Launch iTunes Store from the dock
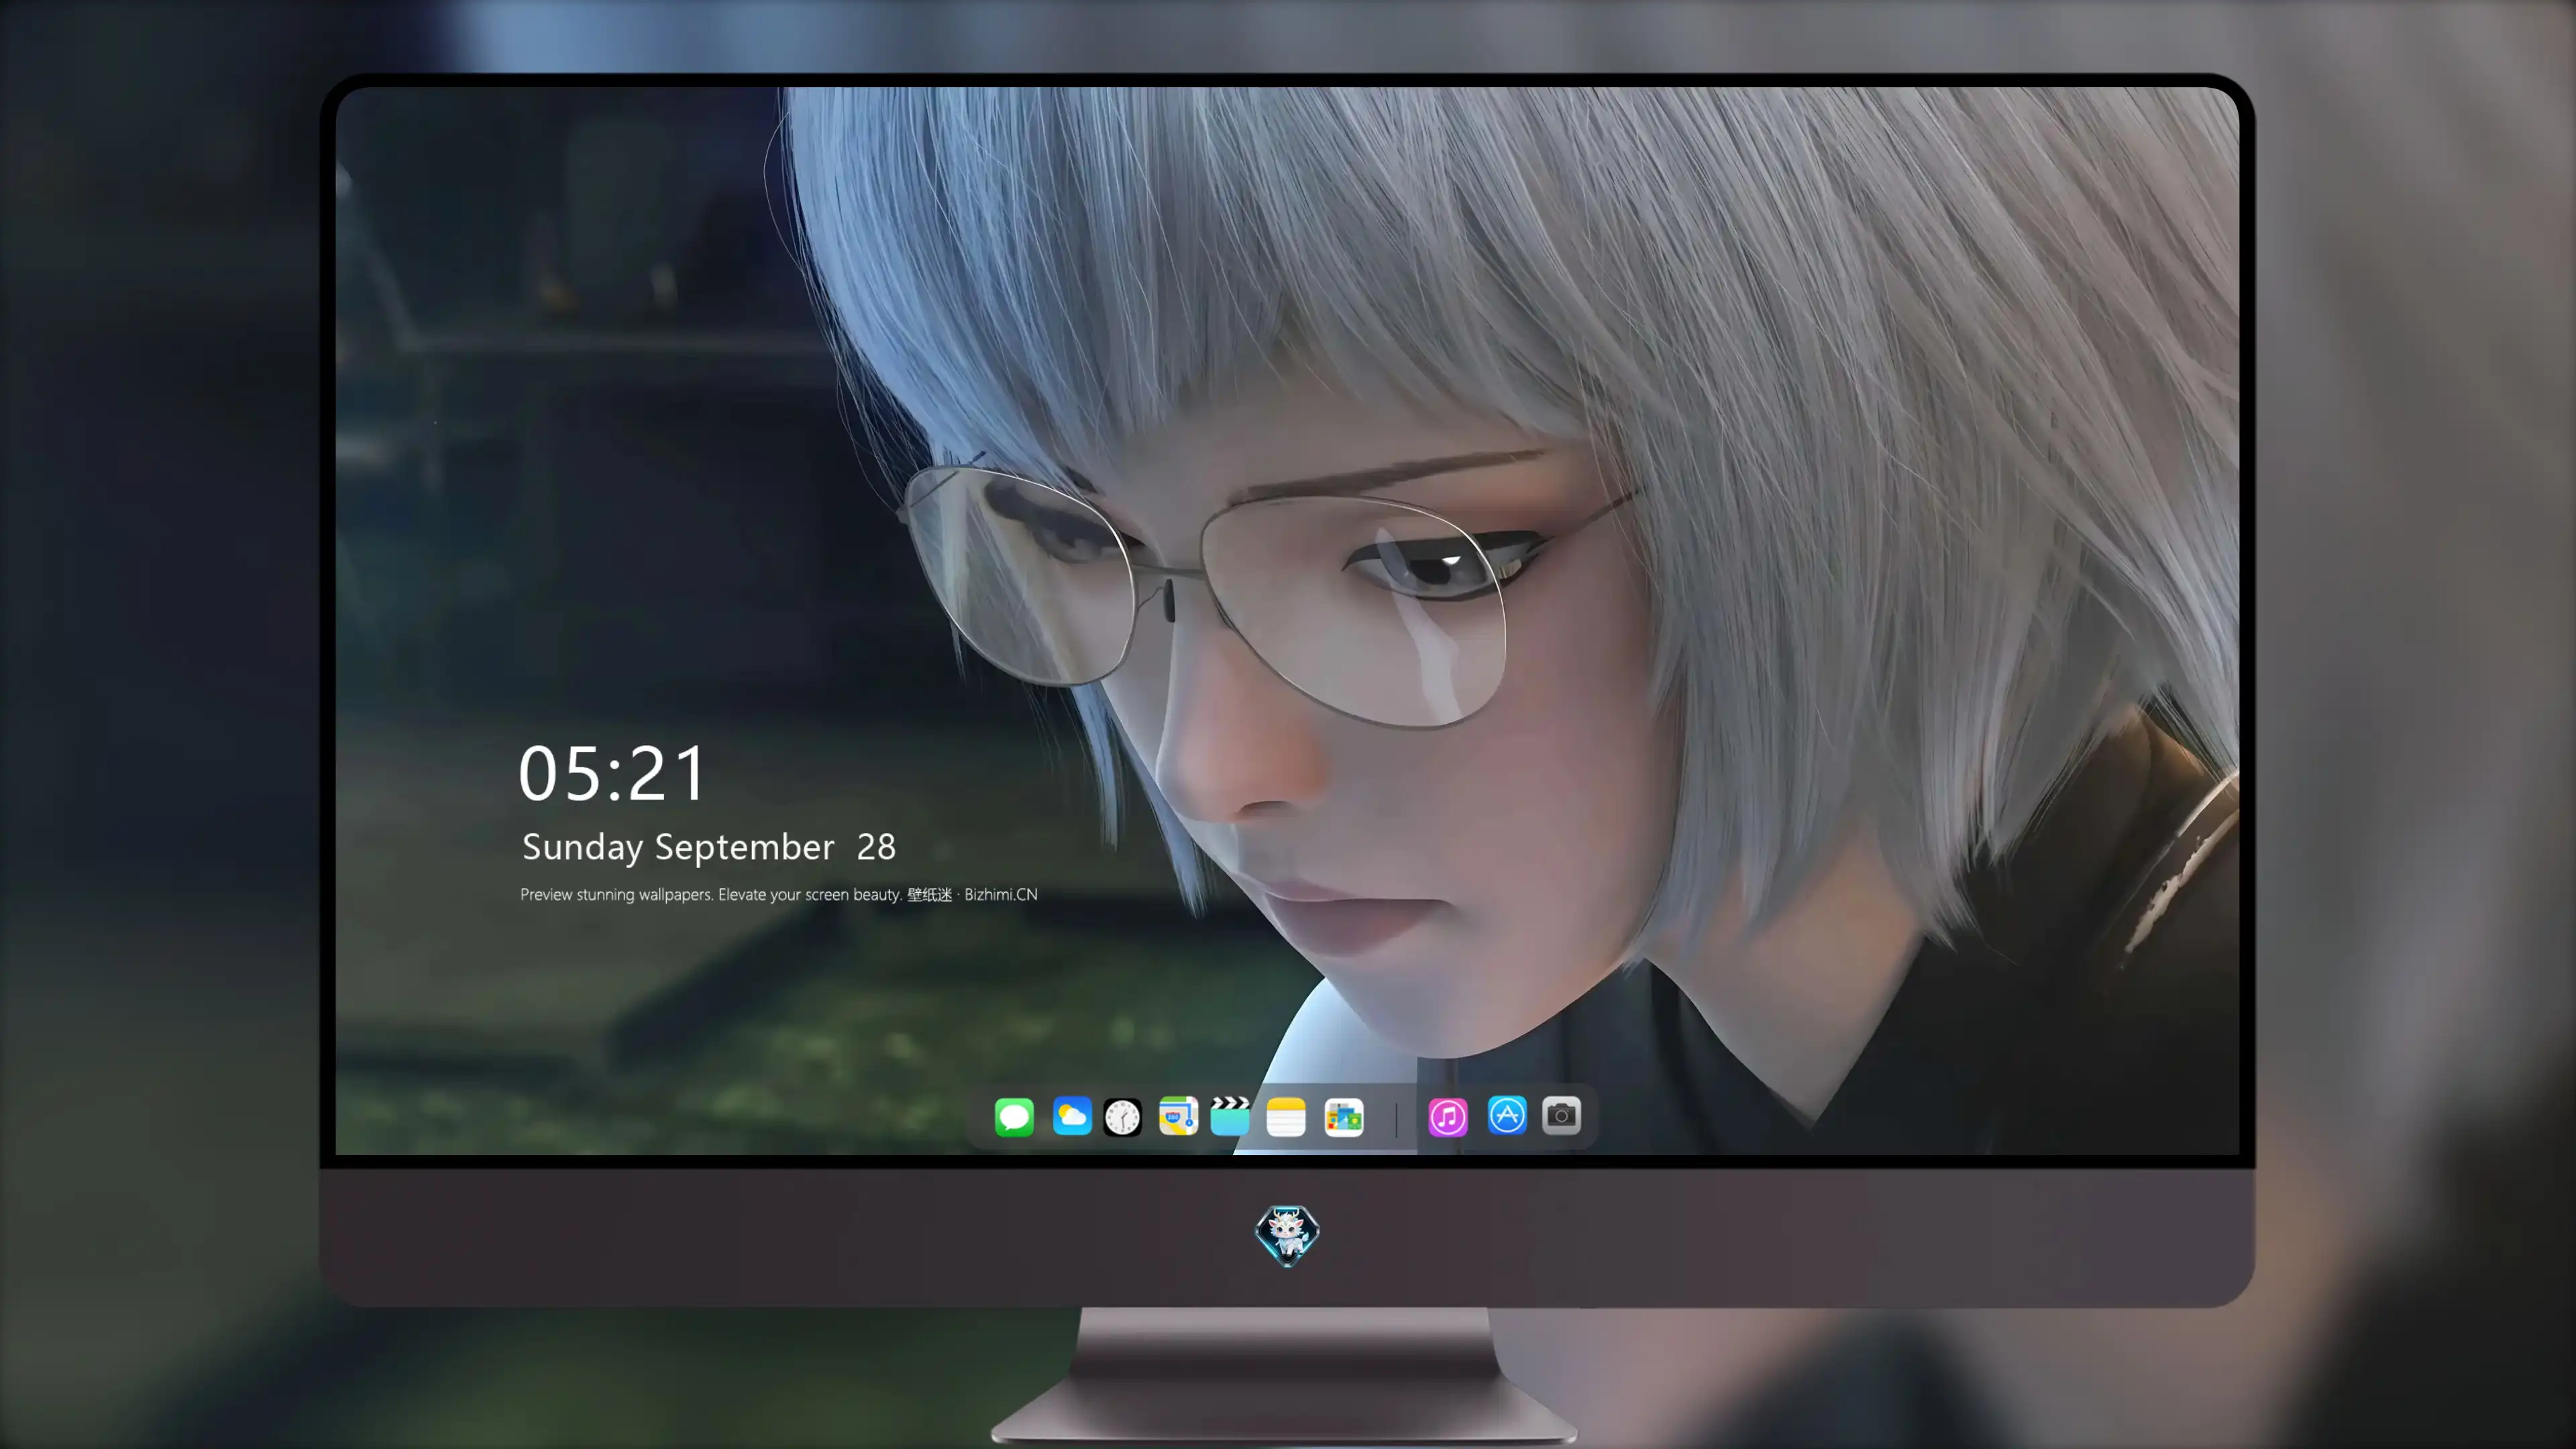The width and height of the screenshot is (2576, 1449). click(x=1448, y=1117)
